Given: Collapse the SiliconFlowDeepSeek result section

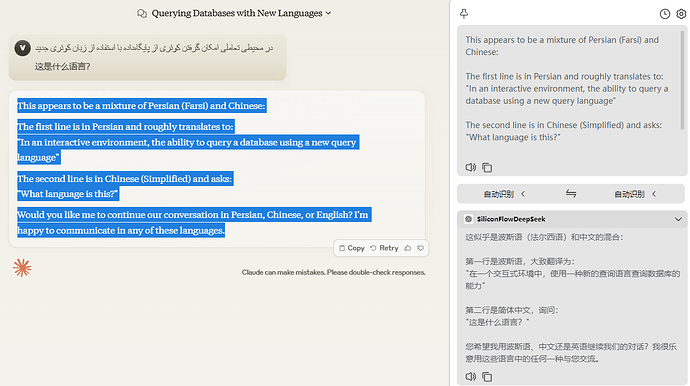Looking at the screenshot, I should point(678,219).
